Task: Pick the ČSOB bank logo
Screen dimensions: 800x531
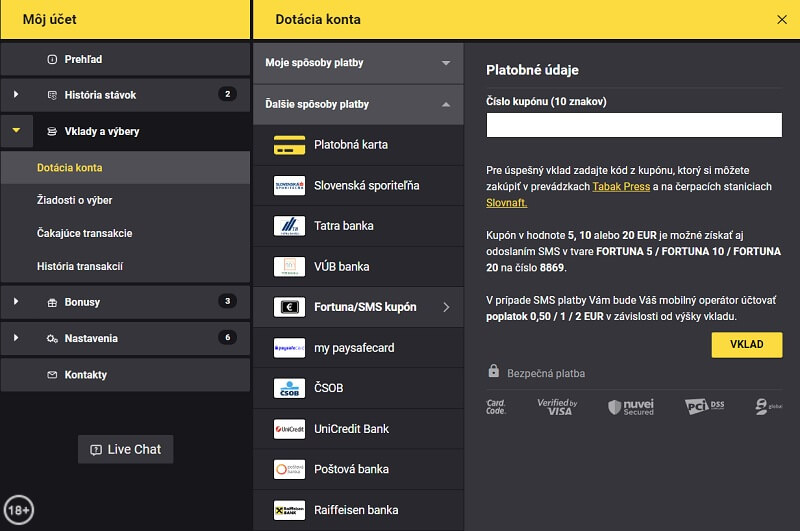Action: point(289,388)
